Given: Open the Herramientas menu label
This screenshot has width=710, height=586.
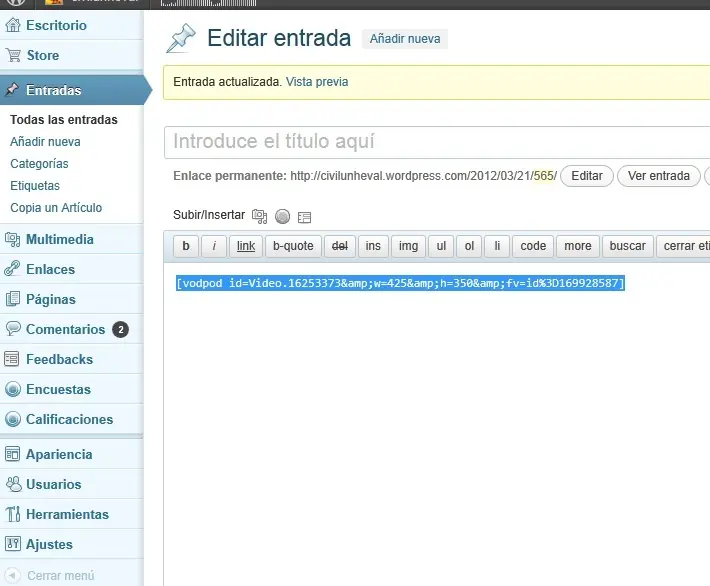Looking at the screenshot, I should (x=67, y=514).
